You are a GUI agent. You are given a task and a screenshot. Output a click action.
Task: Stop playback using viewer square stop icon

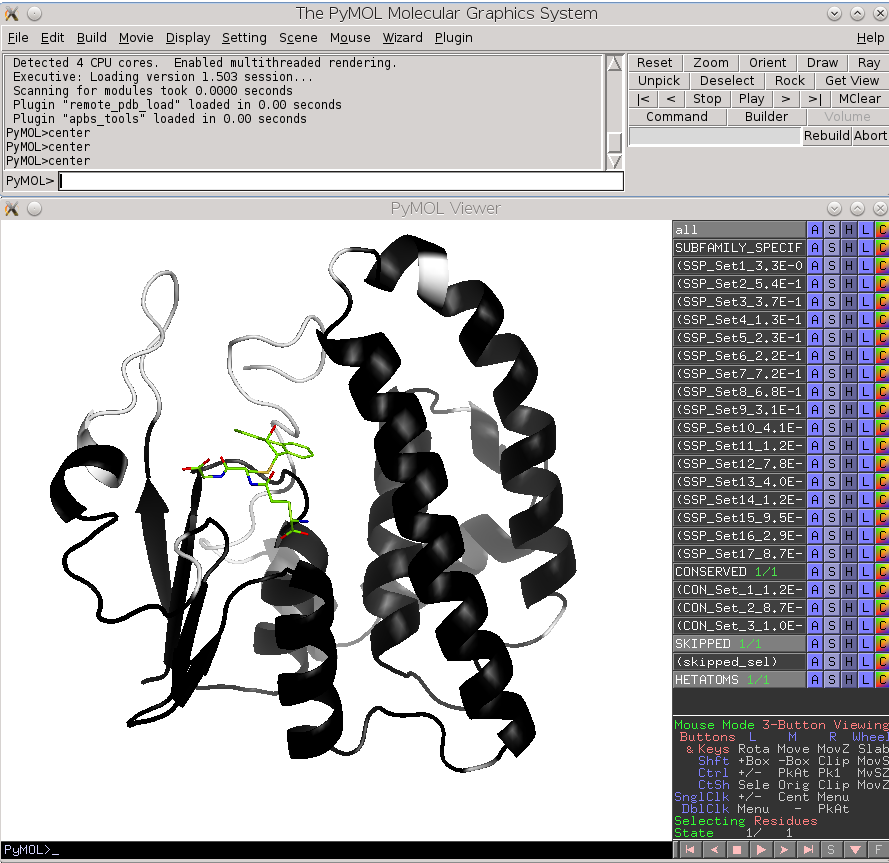(737, 849)
